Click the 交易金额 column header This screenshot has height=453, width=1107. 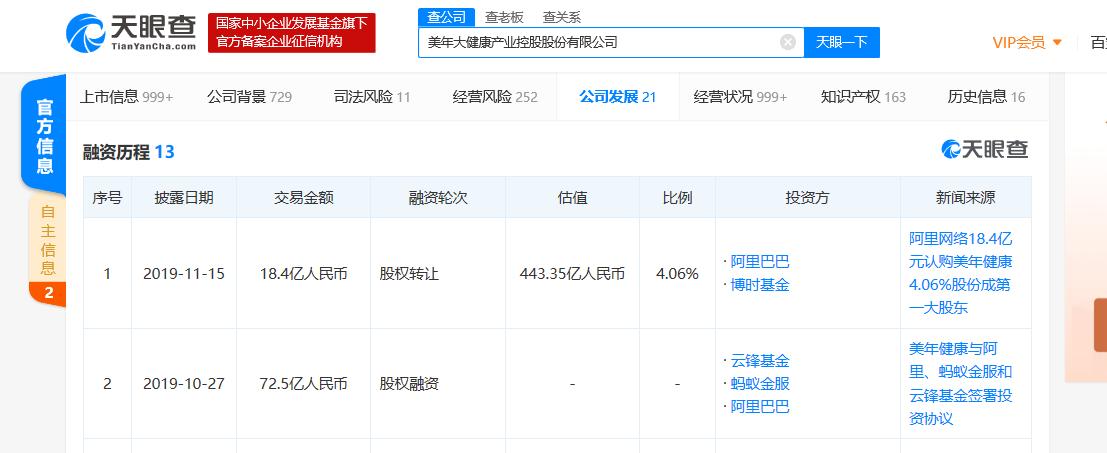click(x=304, y=198)
